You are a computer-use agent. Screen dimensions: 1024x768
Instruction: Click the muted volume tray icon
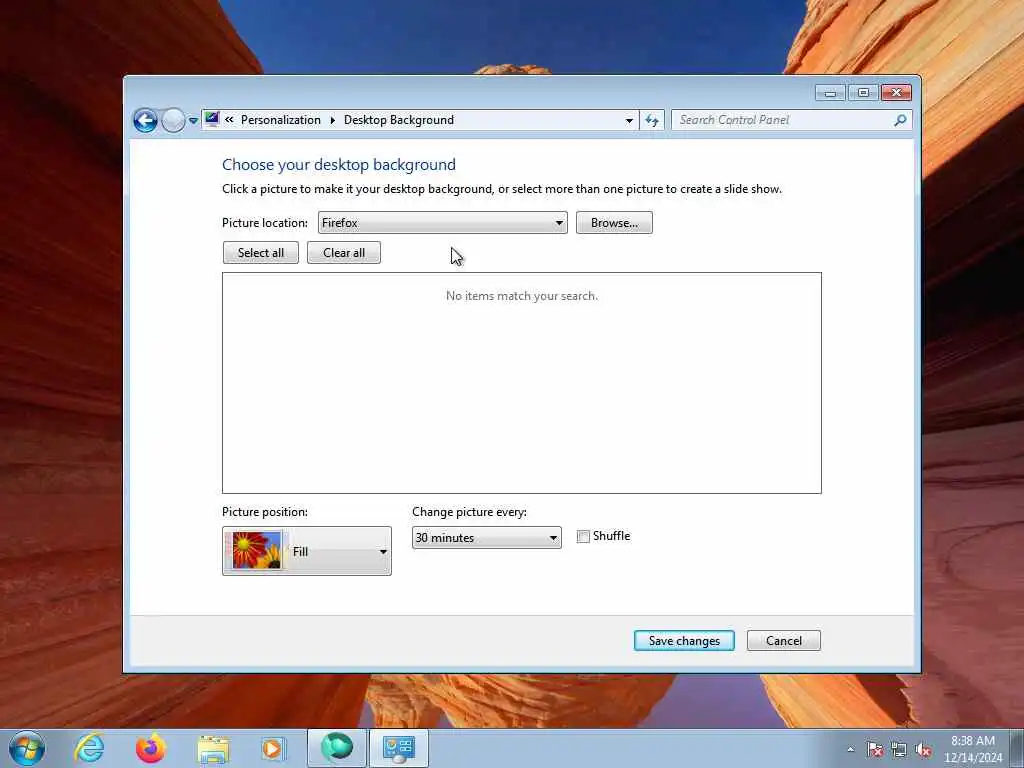923,750
